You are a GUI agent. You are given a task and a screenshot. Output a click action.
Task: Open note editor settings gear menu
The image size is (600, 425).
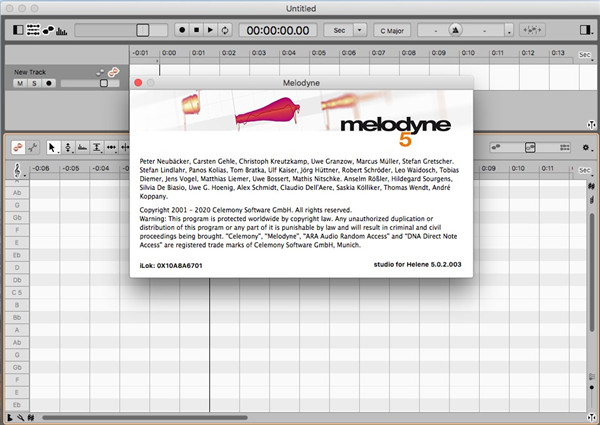(587, 148)
